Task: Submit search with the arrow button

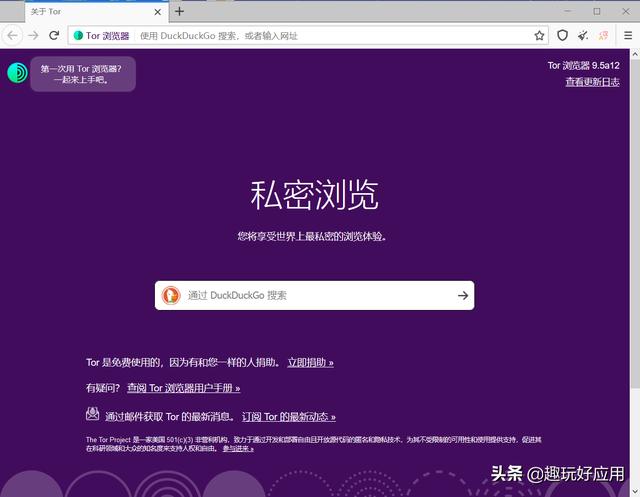Action: click(x=463, y=295)
